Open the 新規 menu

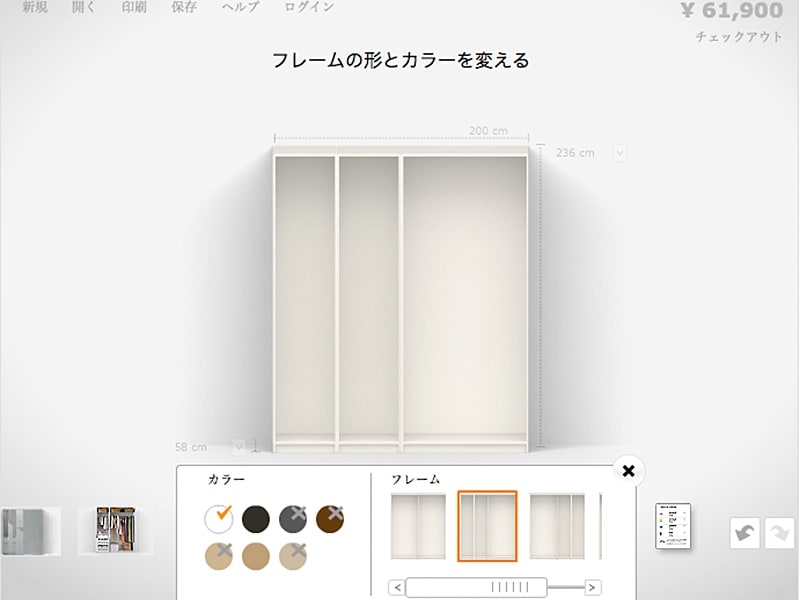tap(34, 7)
